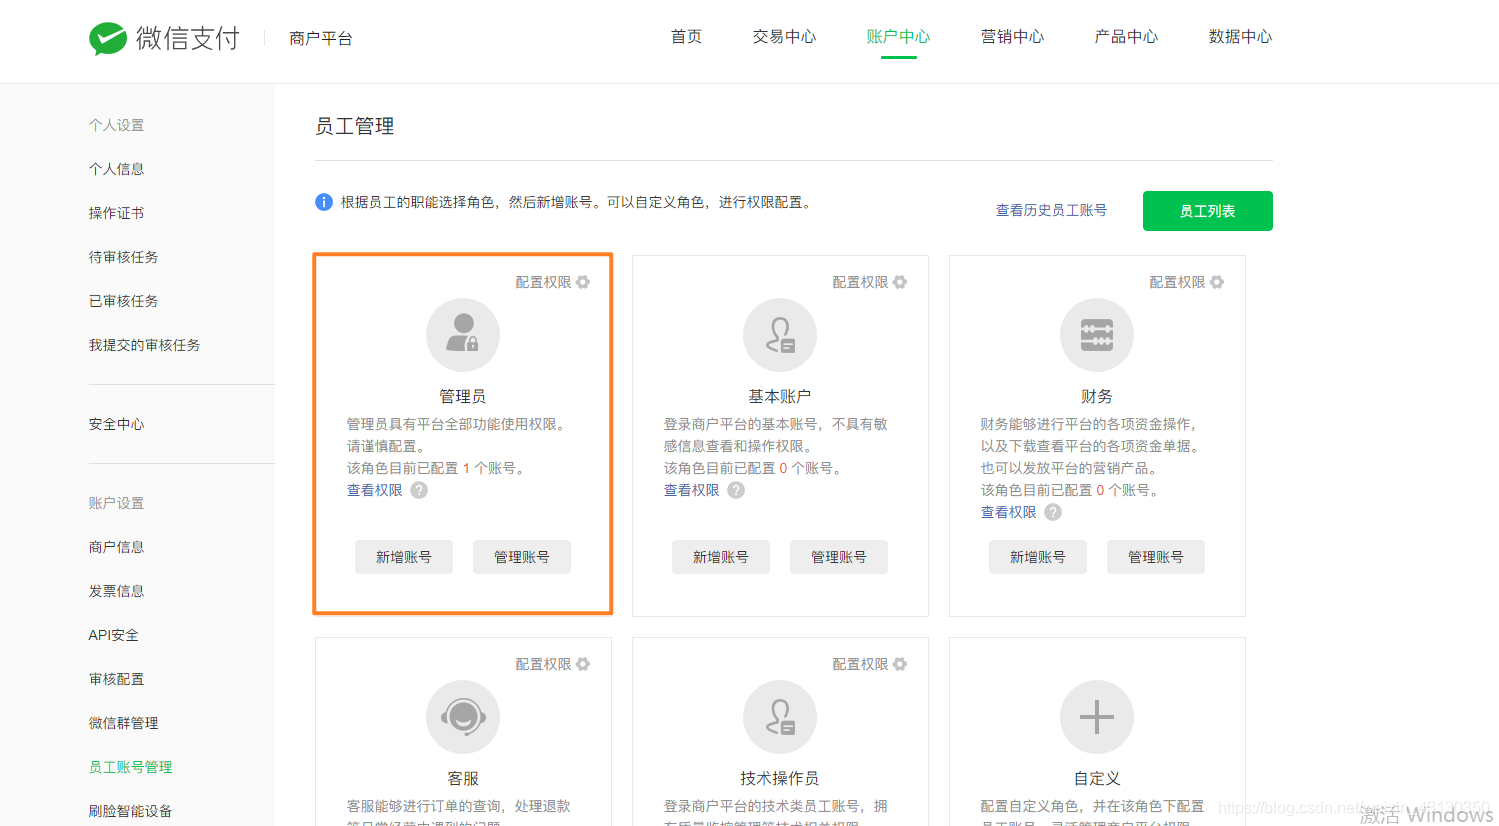Viewport: 1499px width, 826px height.
Task: Select 员工账号管理 in sidebar
Action: click(131, 767)
